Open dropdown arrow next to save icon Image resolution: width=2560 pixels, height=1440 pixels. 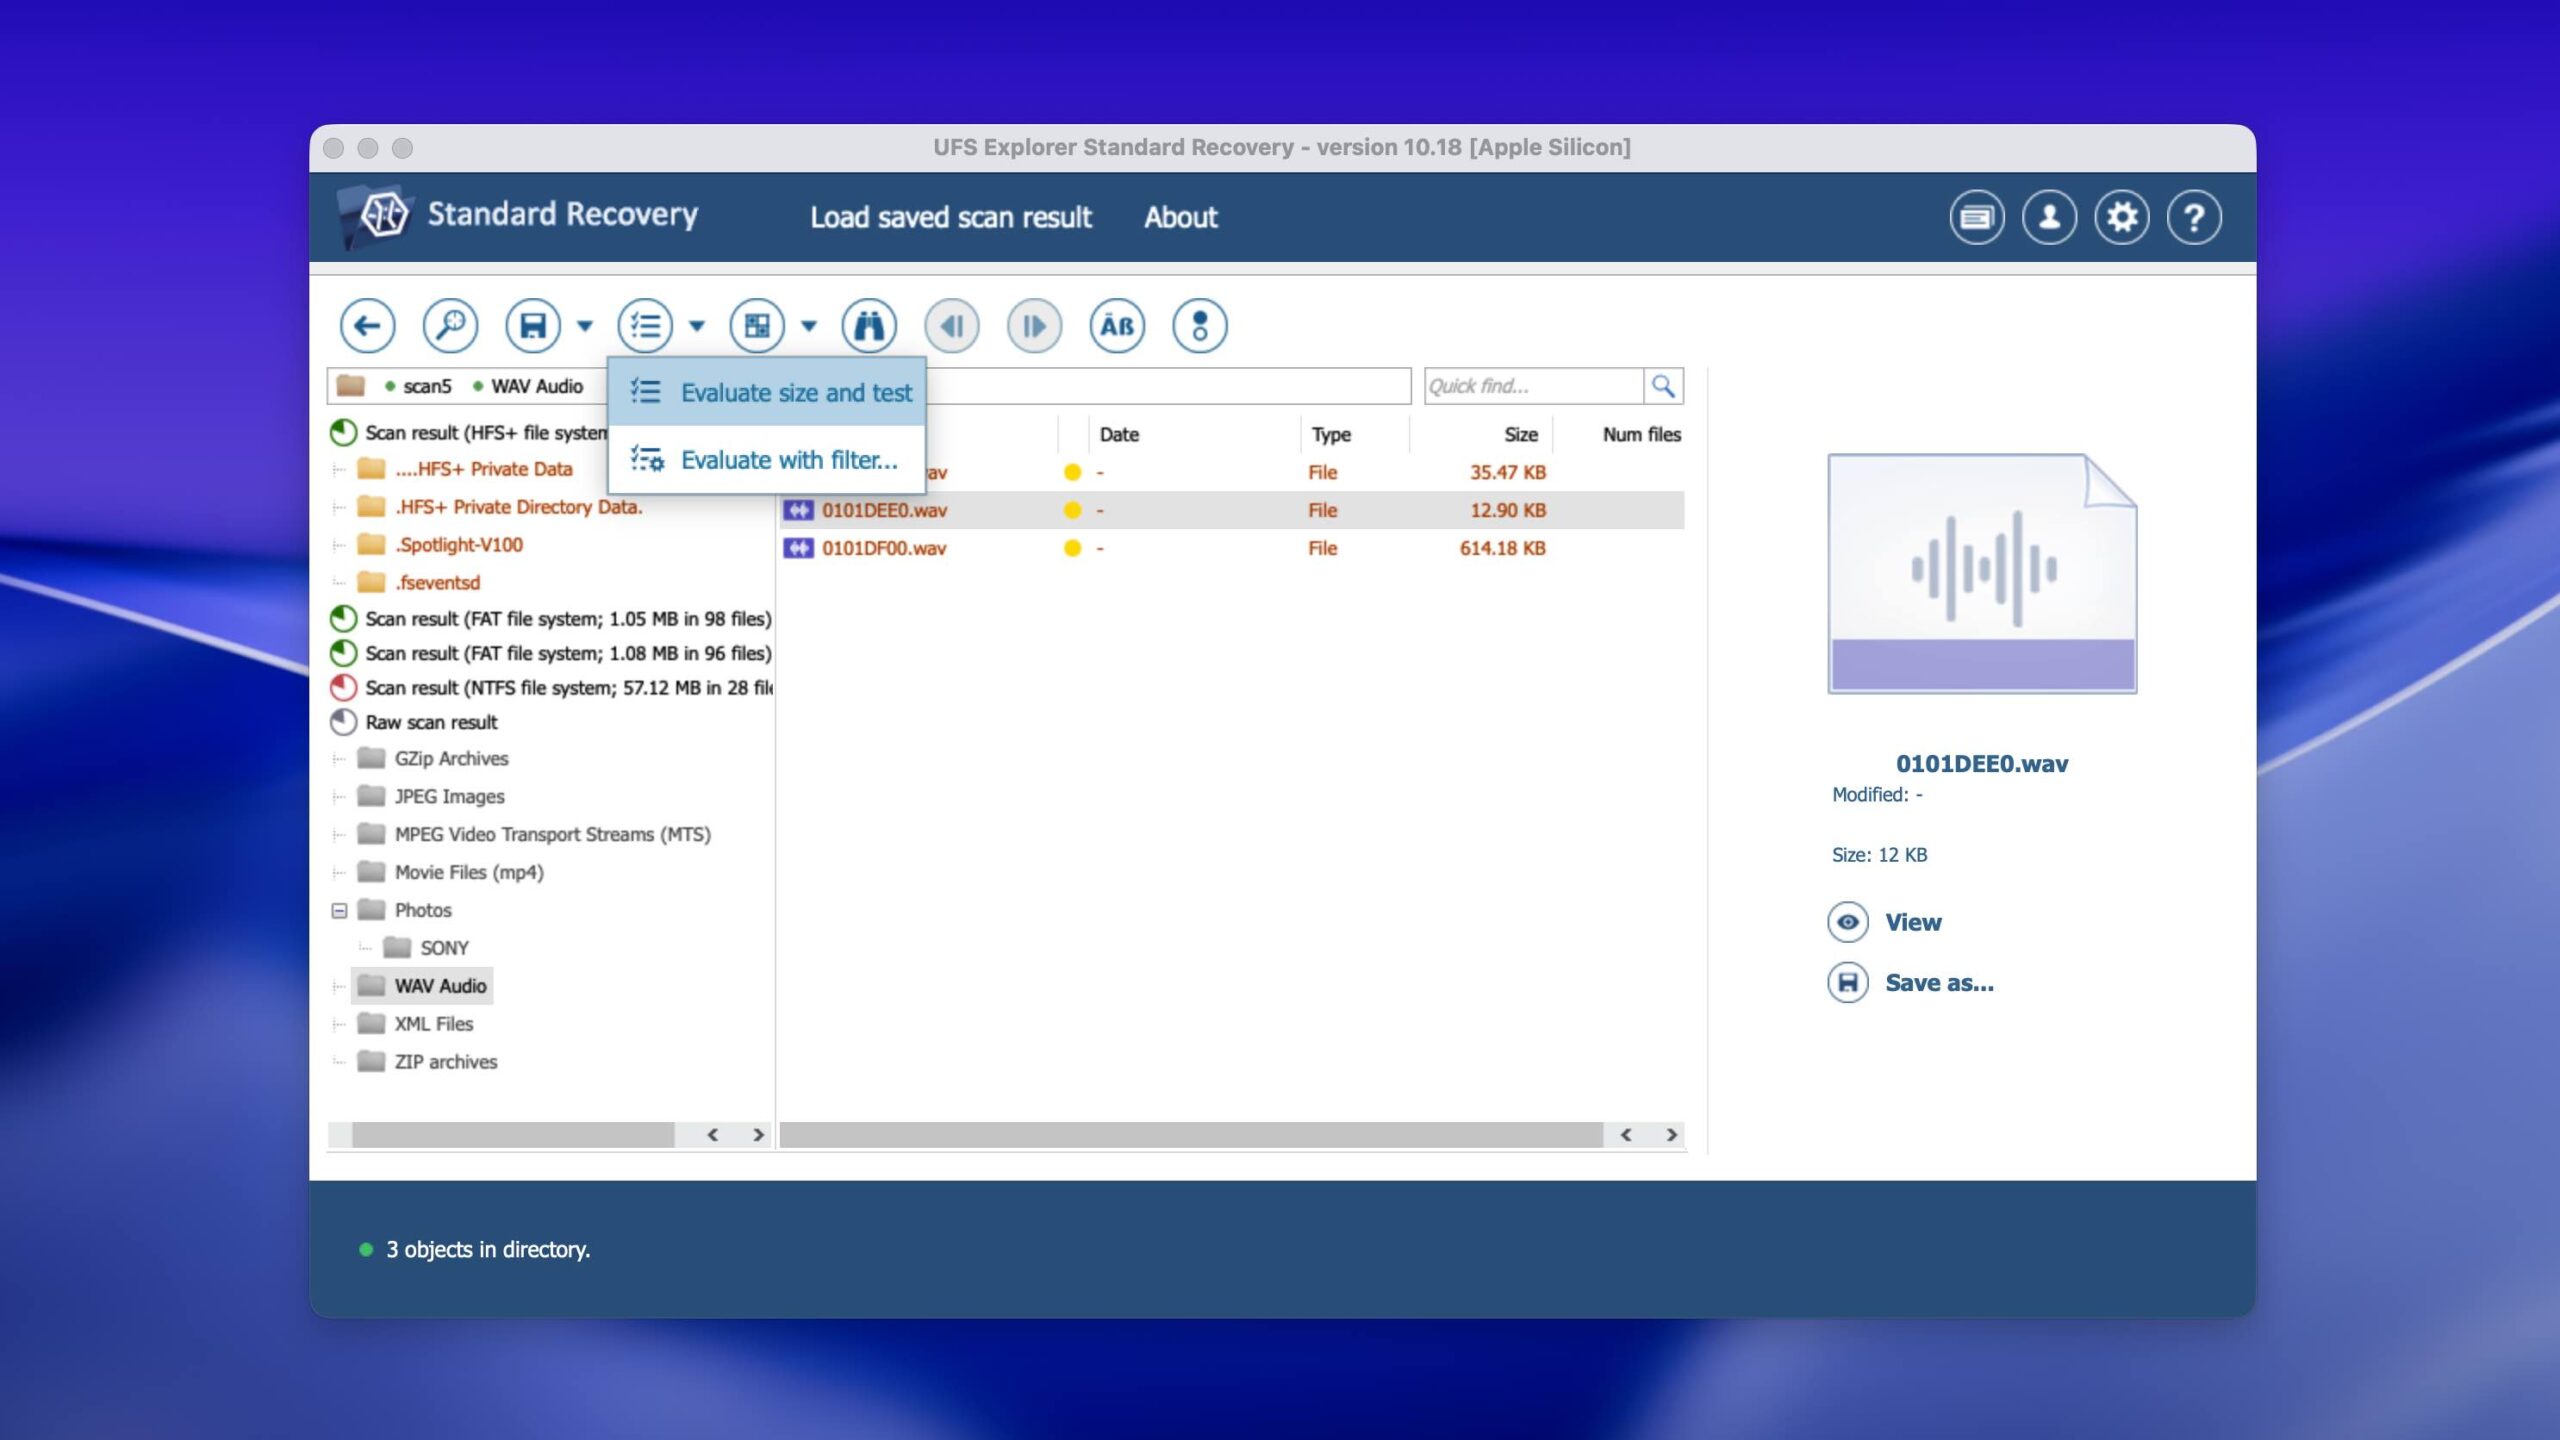click(x=585, y=326)
